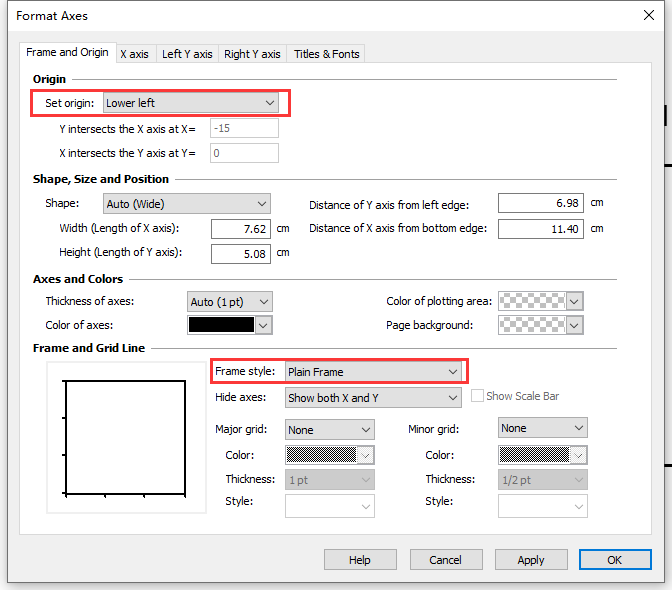Click the Cancel button
Image resolution: width=672 pixels, height=590 pixels.
coord(445,560)
